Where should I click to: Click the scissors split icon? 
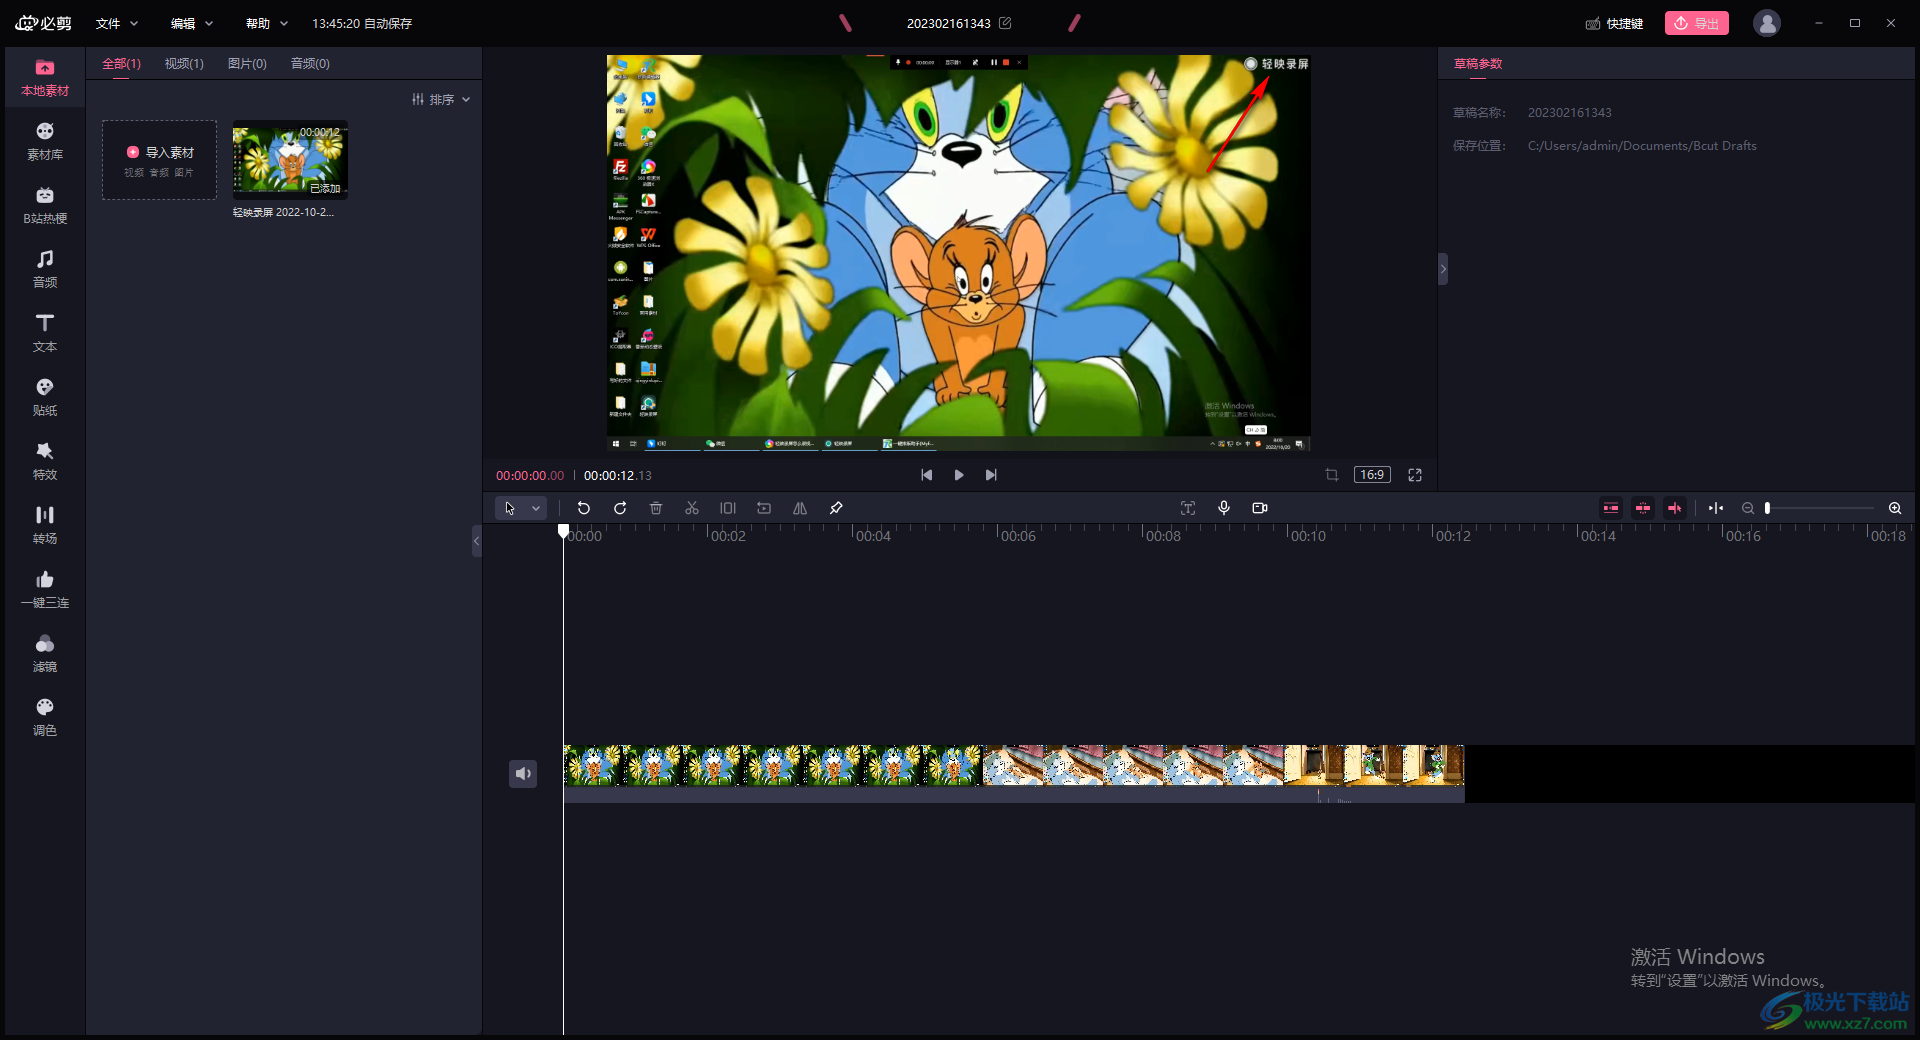pyautogui.click(x=692, y=508)
